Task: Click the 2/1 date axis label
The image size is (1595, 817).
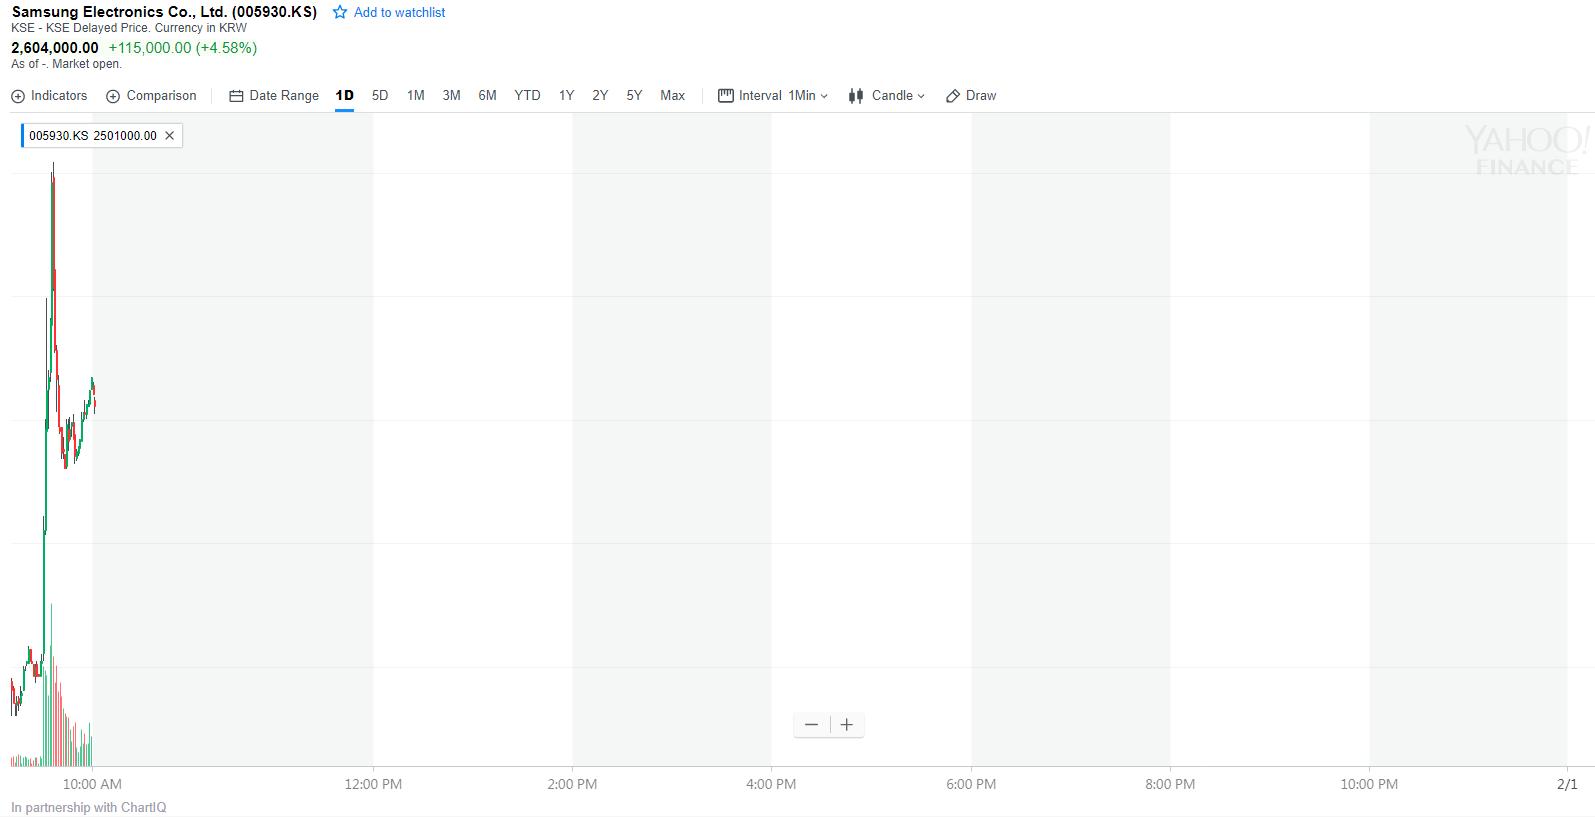Action: (1567, 784)
